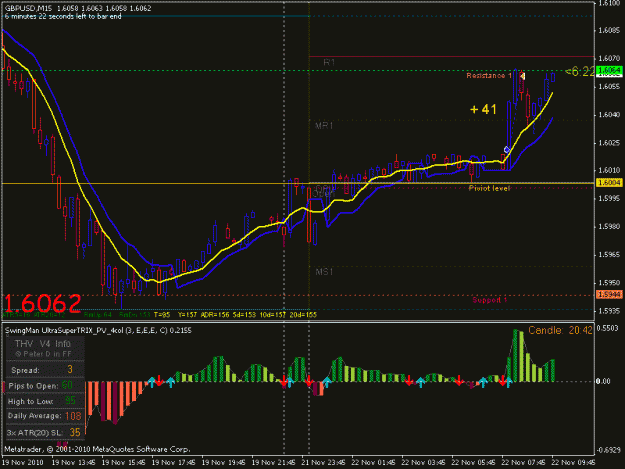625x469 pixels.
Task: Select the 'Piviot level' label
Action: point(489,188)
